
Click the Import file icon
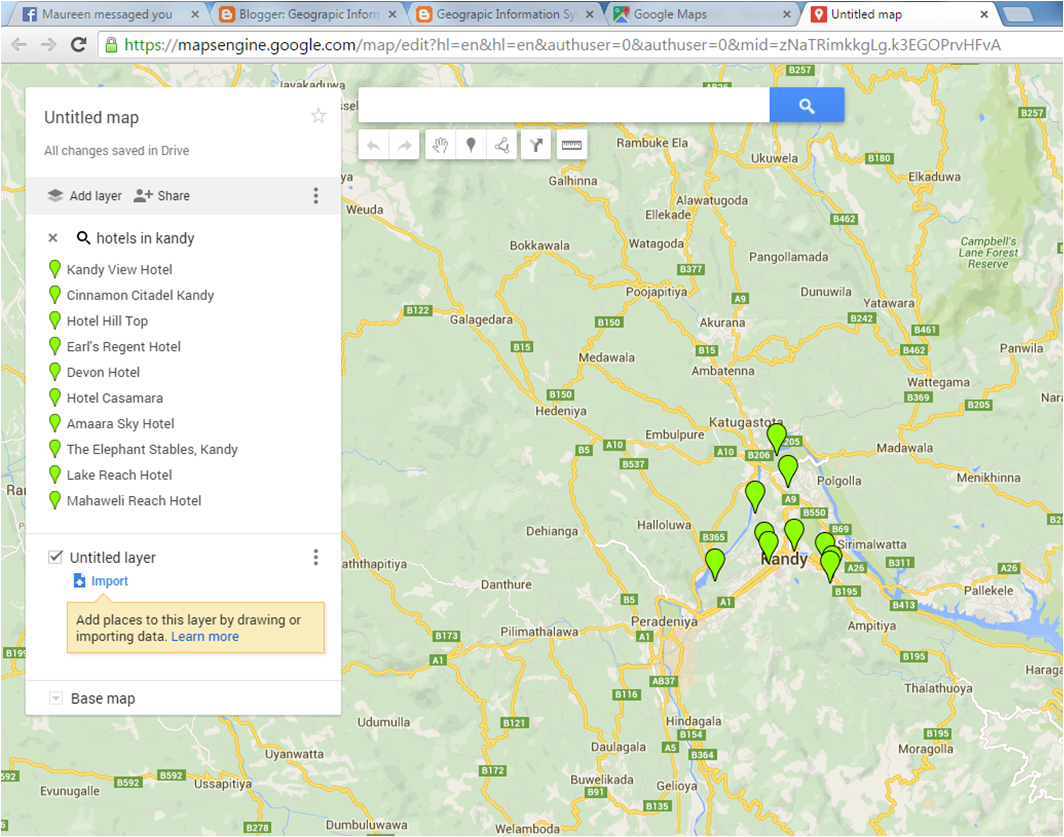(x=79, y=580)
